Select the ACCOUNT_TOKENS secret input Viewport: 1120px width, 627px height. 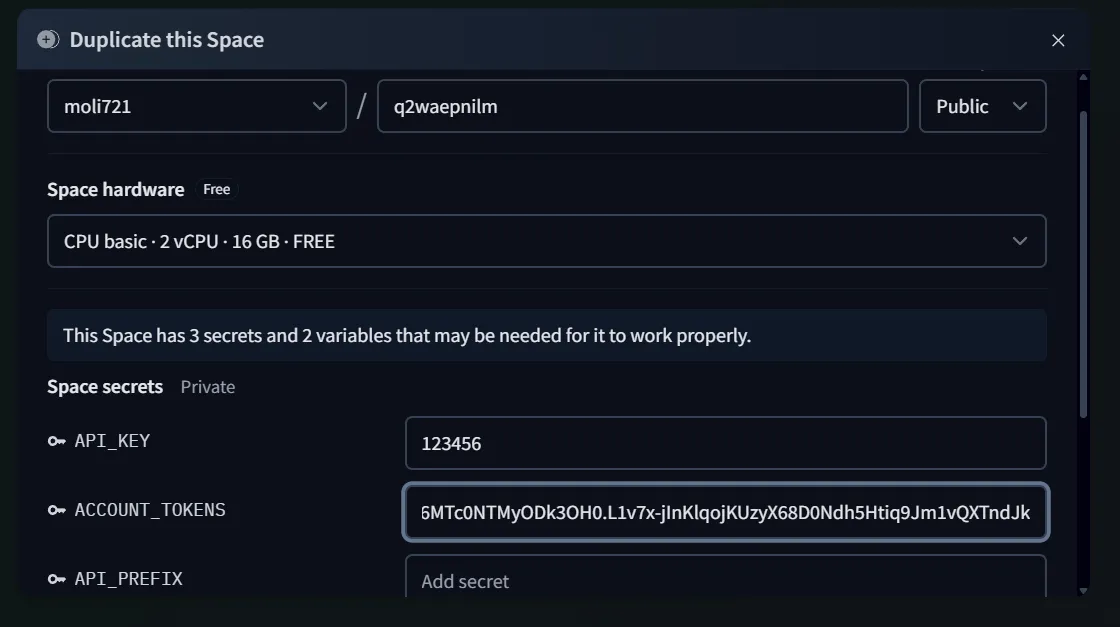pos(725,512)
